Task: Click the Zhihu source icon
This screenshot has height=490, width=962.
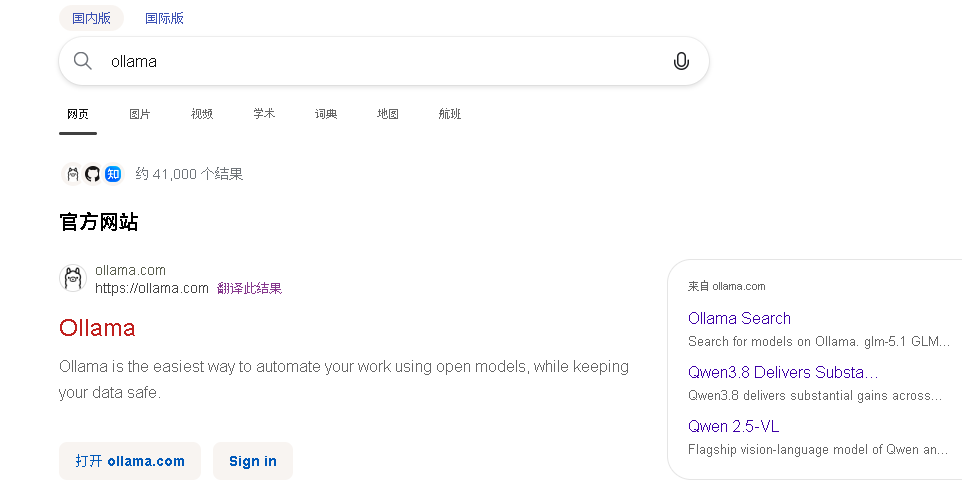Action: coord(113,174)
